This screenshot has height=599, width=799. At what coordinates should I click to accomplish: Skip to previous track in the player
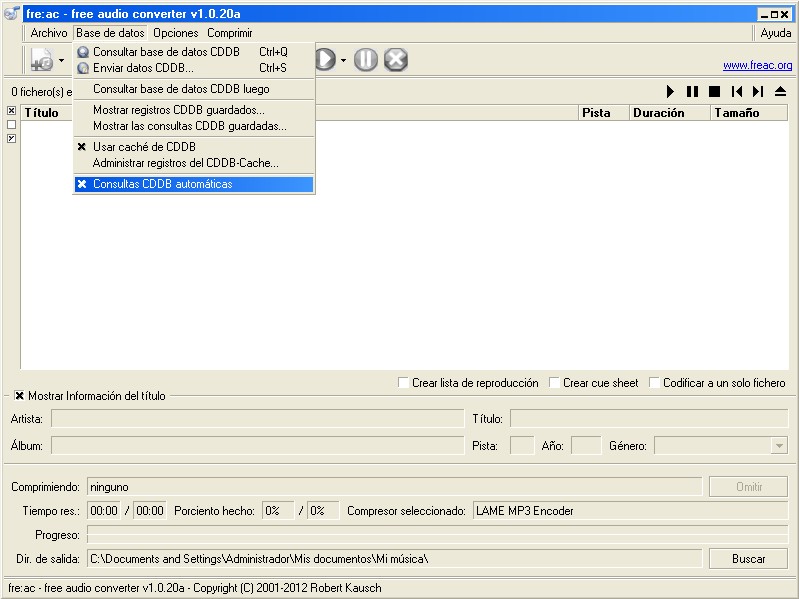(x=736, y=92)
